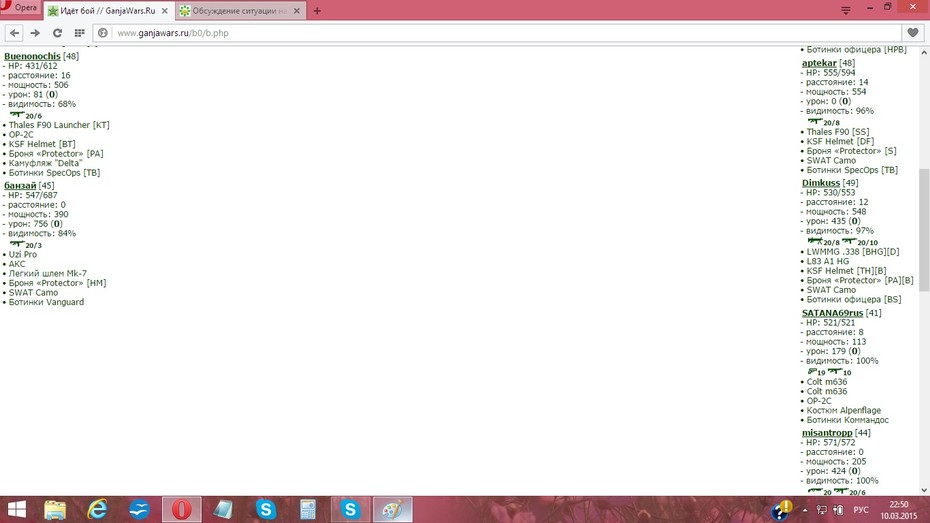
Task: Open the tab menu icon in title bar
Action: [846, 10]
